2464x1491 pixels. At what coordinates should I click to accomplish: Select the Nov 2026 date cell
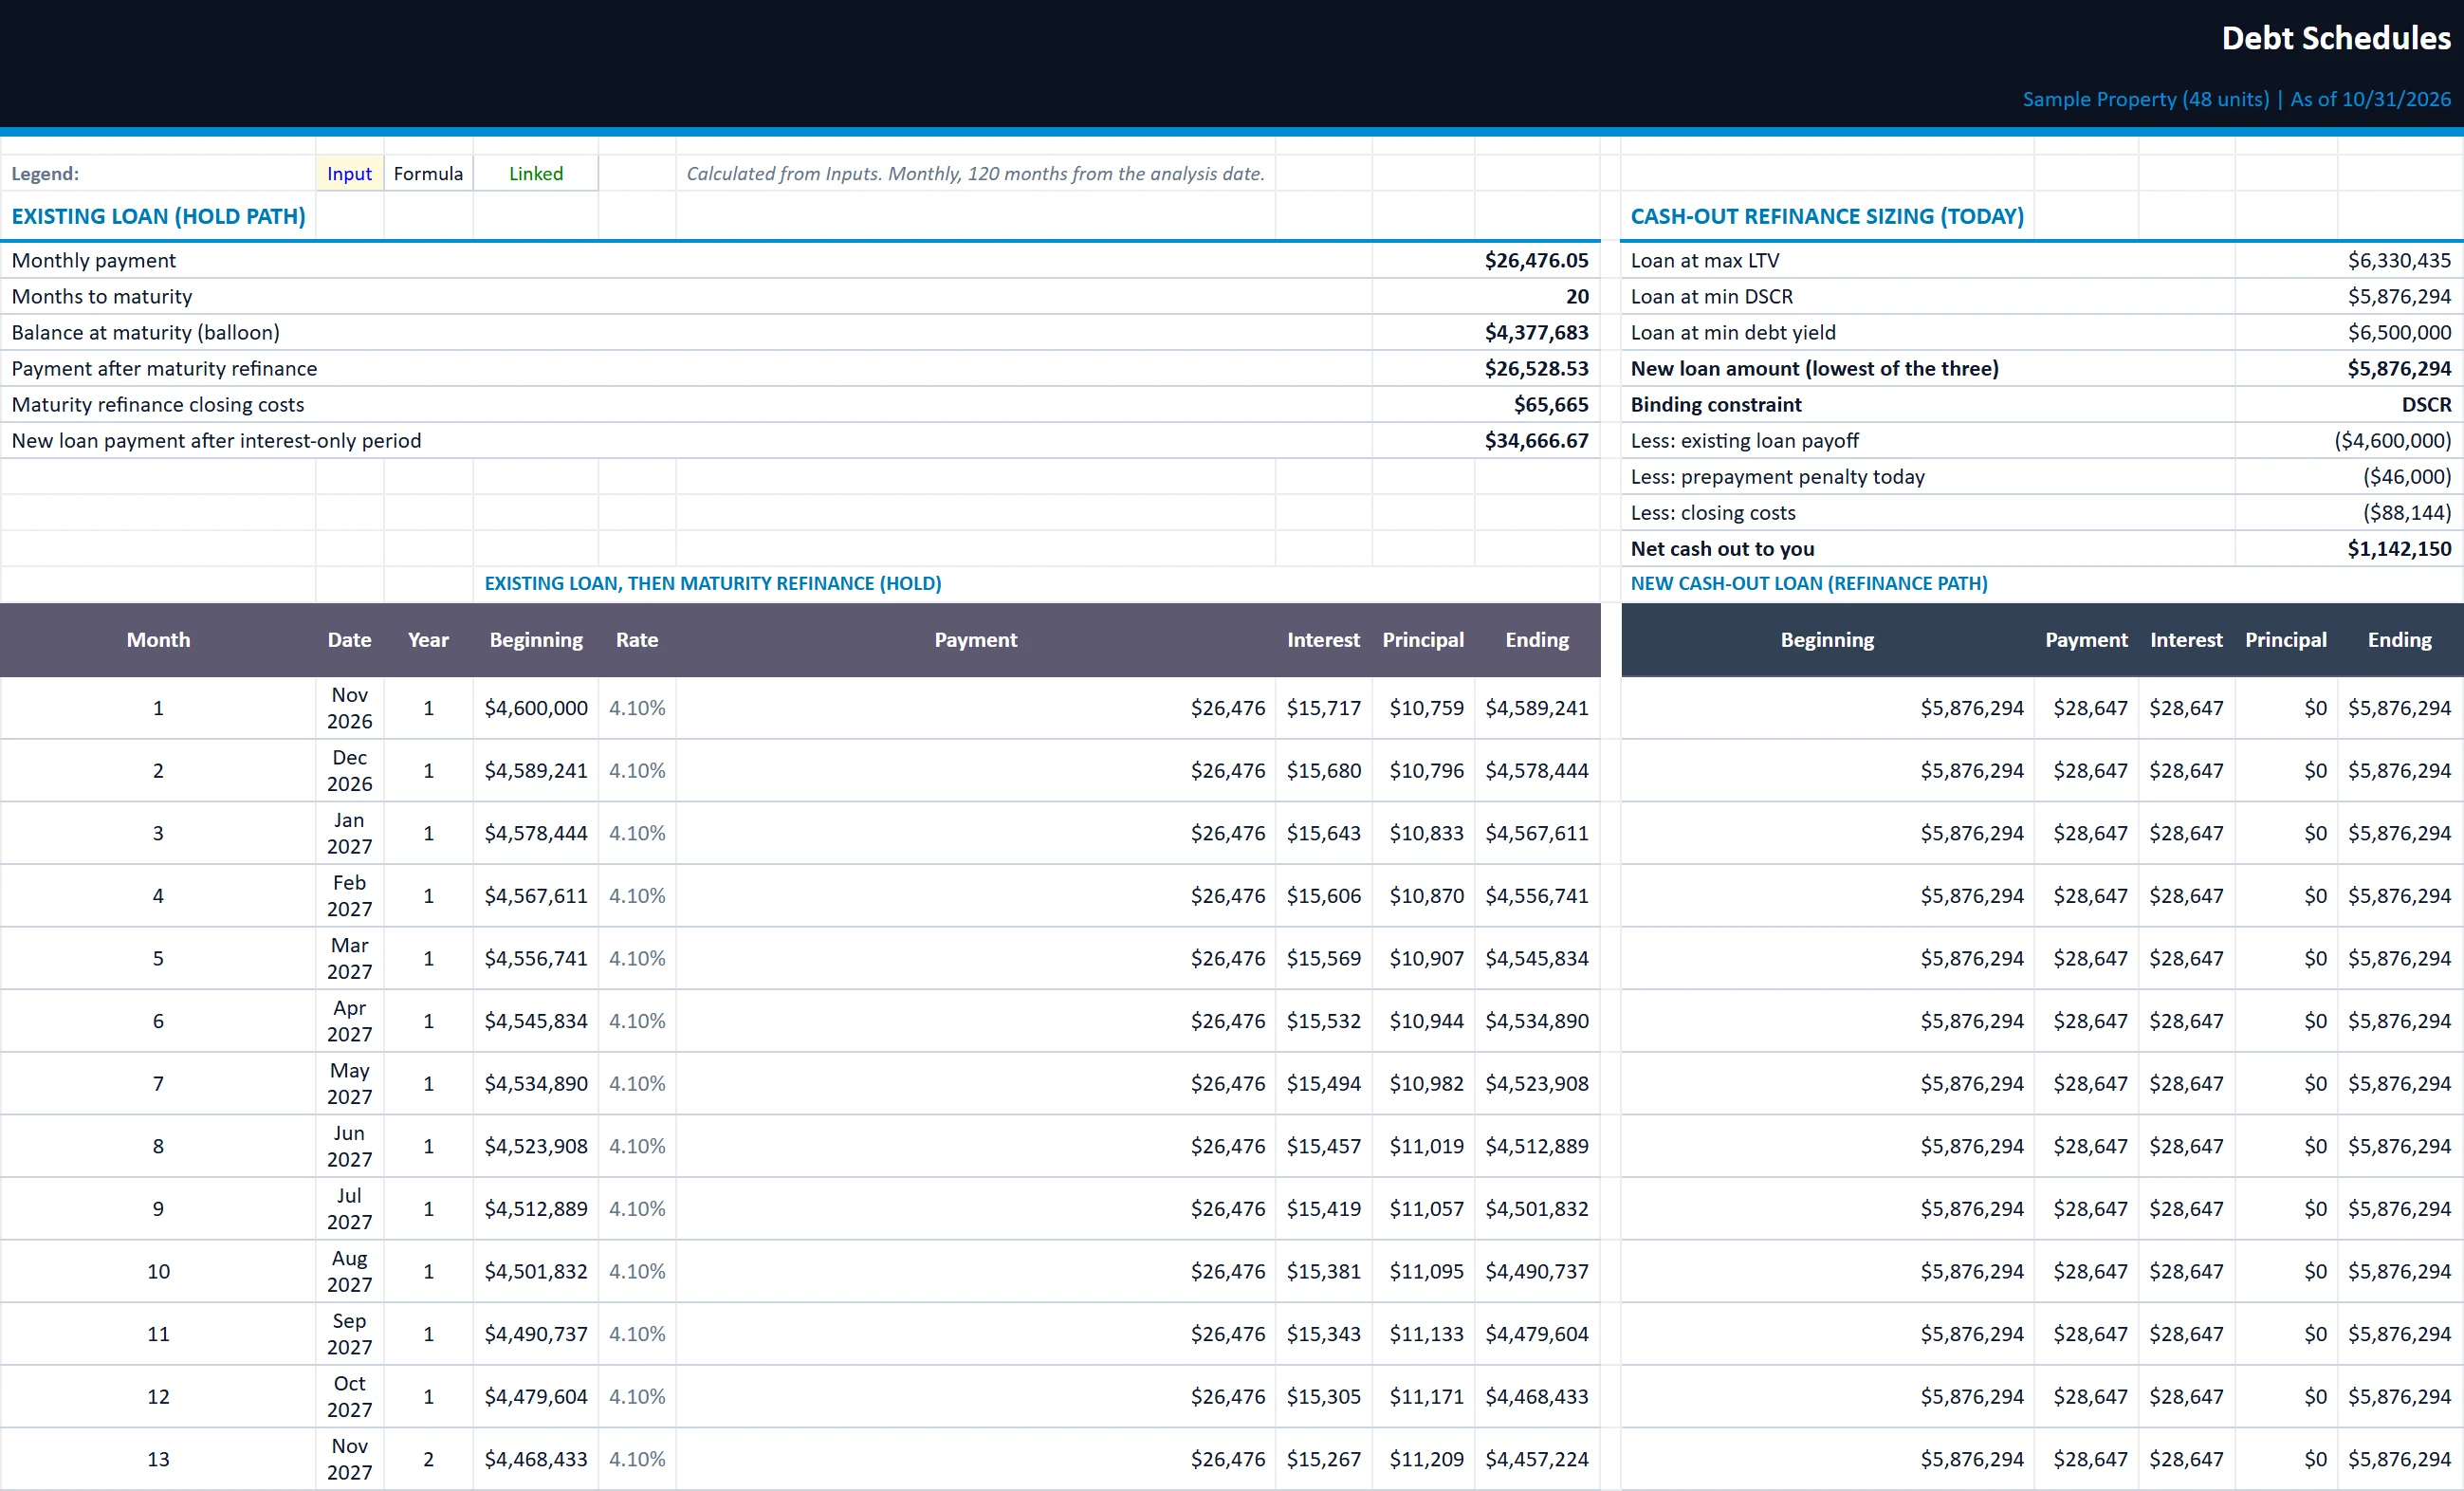pyautogui.click(x=349, y=708)
